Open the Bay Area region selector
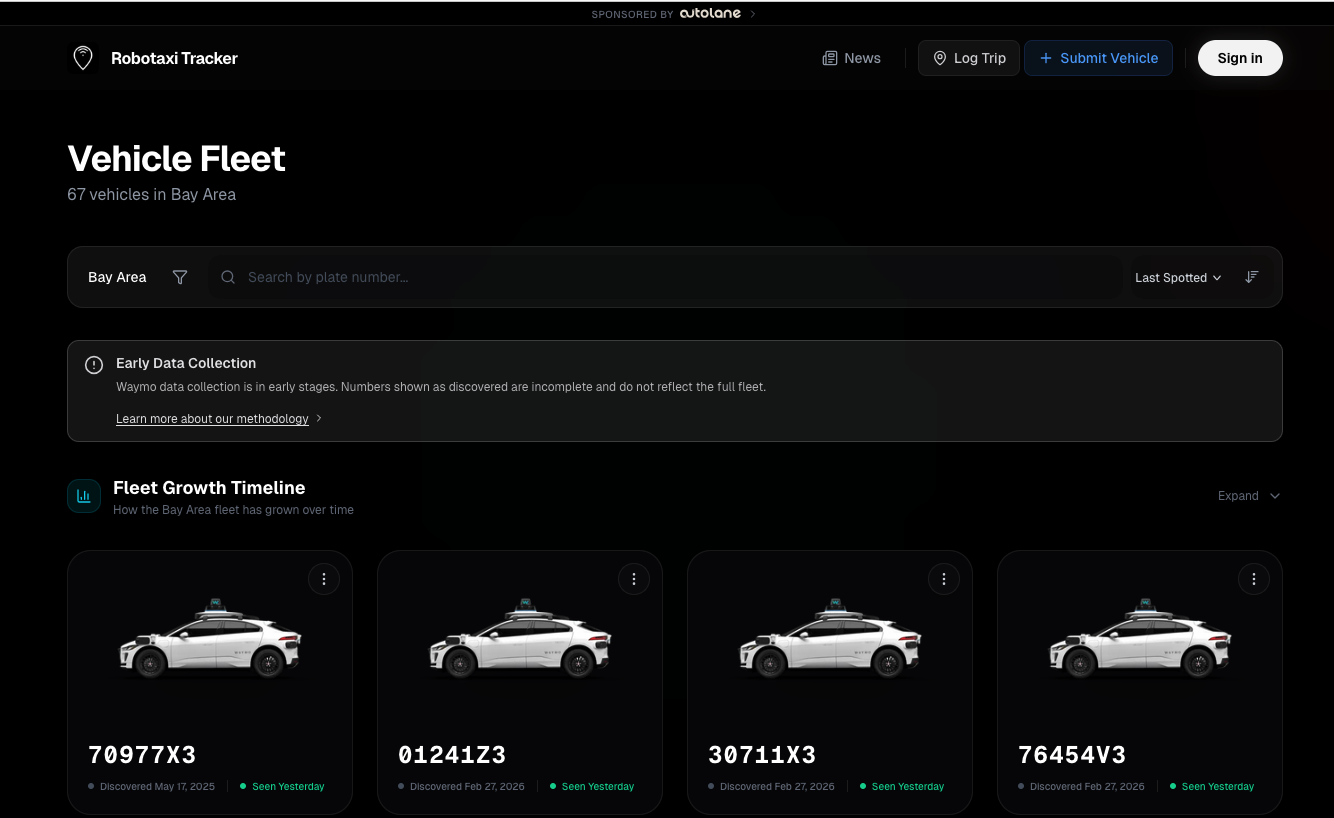The image size is (1334, 818). (117, 277)
